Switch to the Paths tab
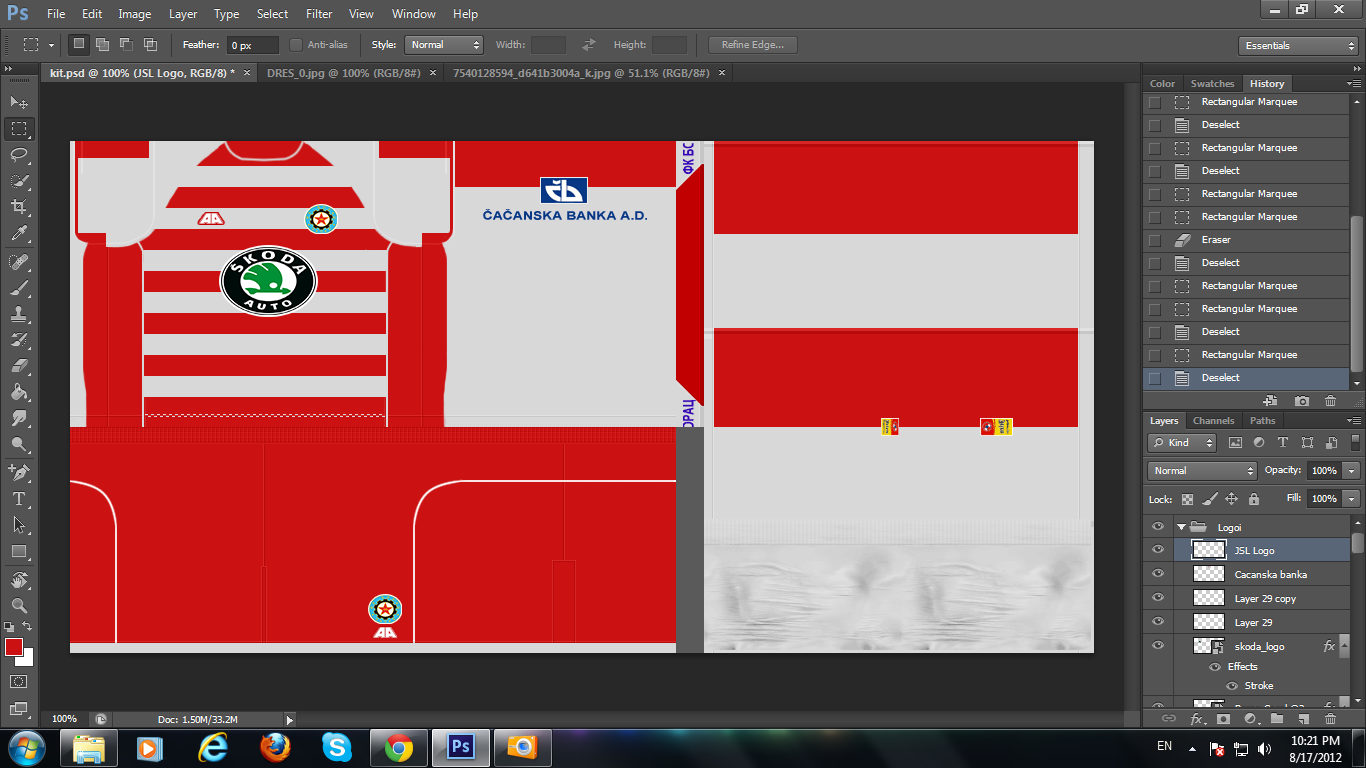1366x768 pixels. (1262, 421)
